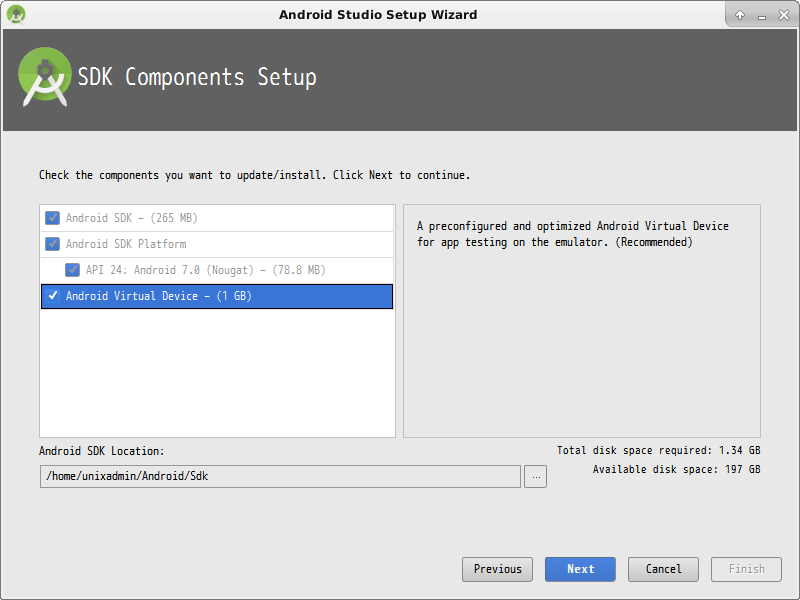Open the window menu icon in title bar
The height and width of the screenshot is (600, 800).
15,14
